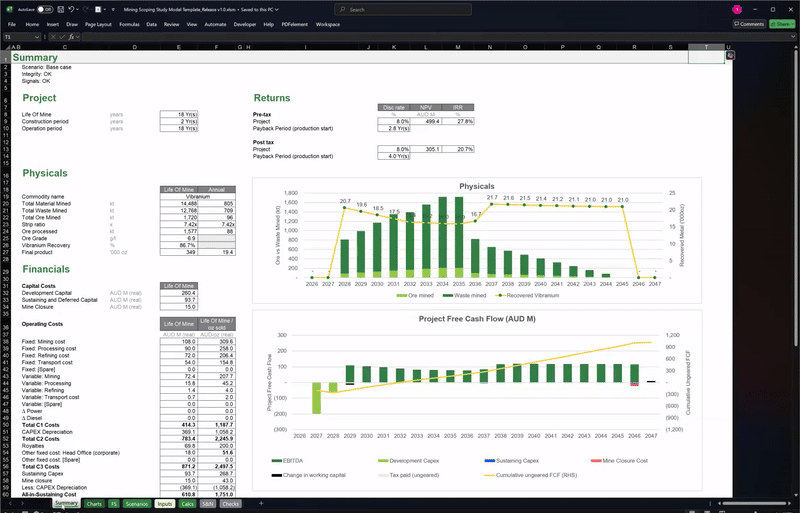
Task: Click the Undo arrow icon
Action: [71, 9]
